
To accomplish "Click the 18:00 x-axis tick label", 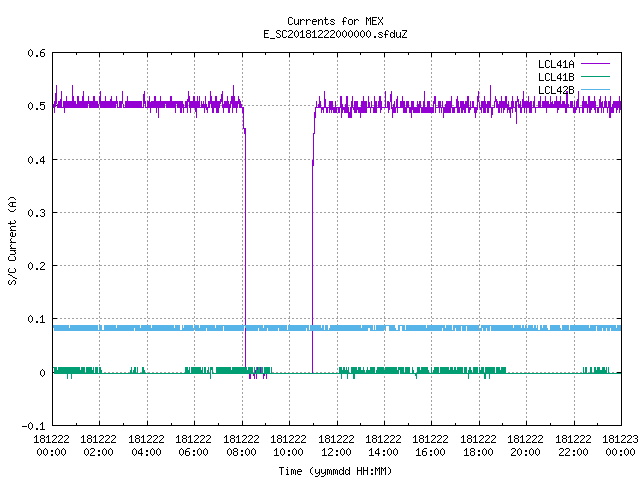I will pyautogui.click(x=478, y=446).
